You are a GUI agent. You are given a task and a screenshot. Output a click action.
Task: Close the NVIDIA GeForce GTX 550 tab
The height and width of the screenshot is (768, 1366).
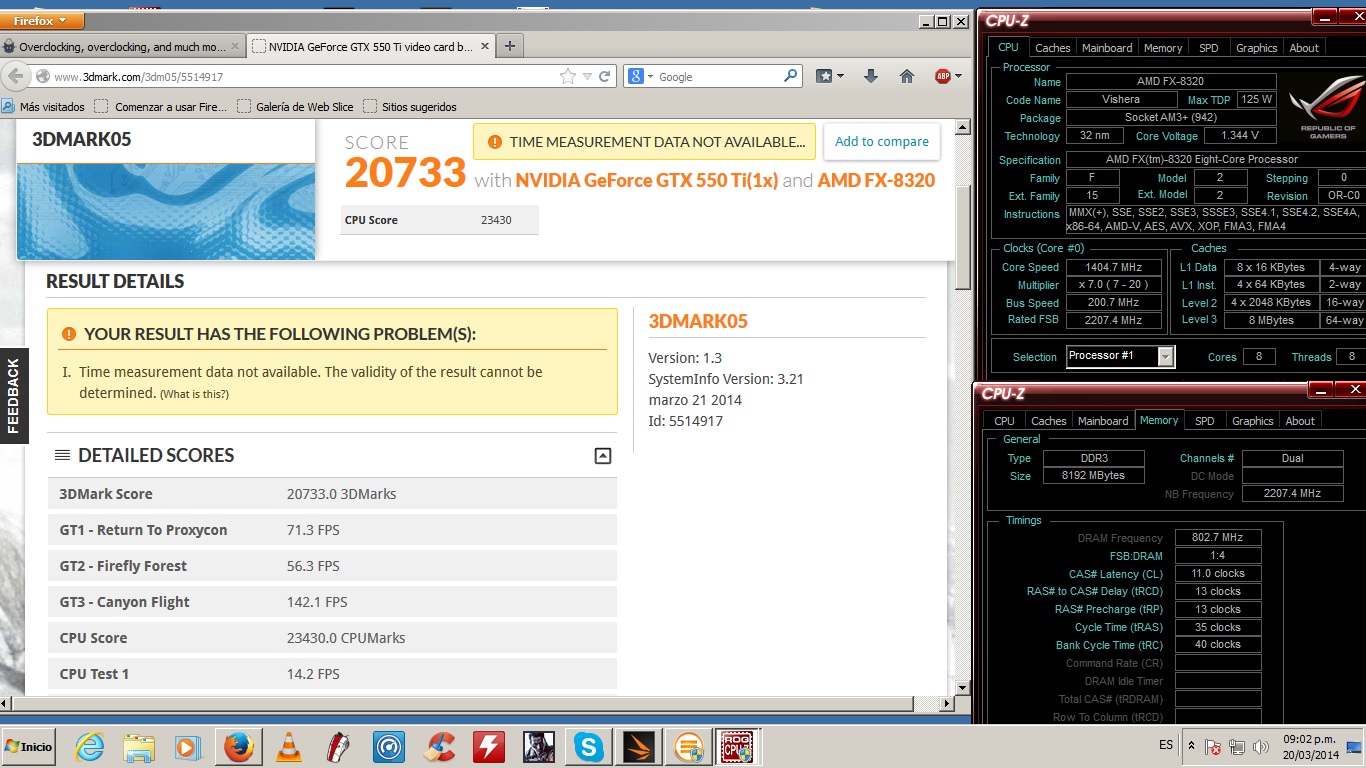click(485, 46)
